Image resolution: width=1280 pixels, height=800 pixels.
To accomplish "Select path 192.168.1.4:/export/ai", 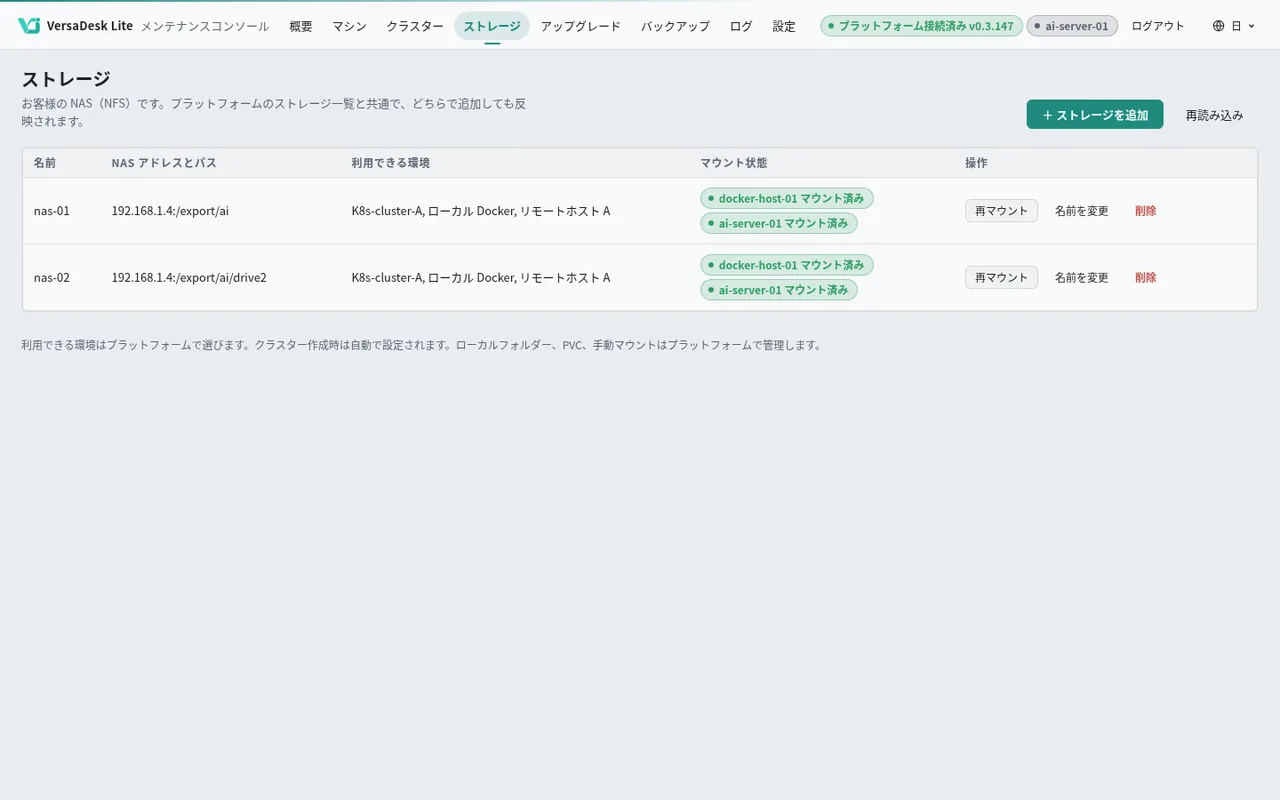I will 170,211.
